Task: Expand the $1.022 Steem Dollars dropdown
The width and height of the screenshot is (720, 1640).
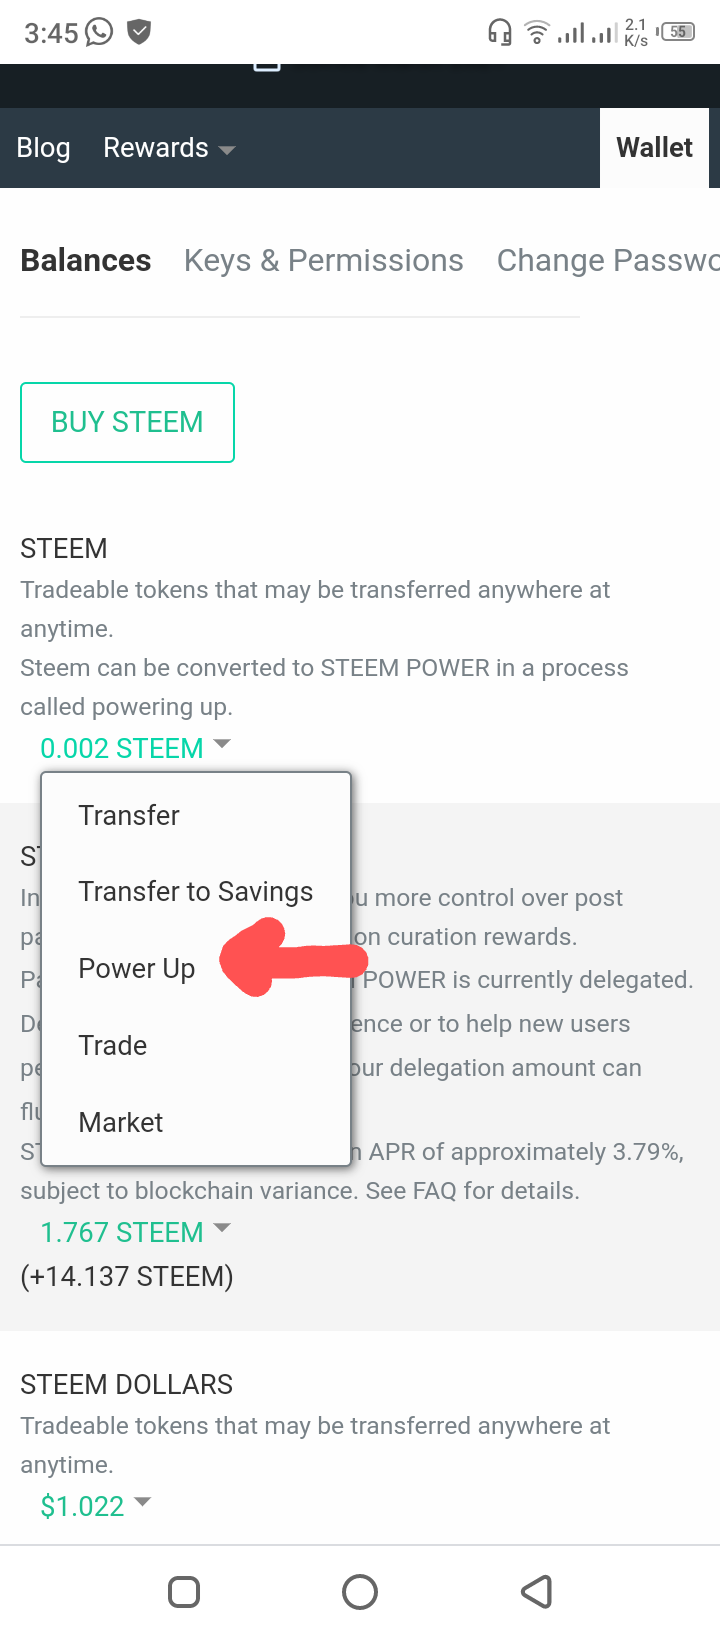Action: tap(95, 1506)
